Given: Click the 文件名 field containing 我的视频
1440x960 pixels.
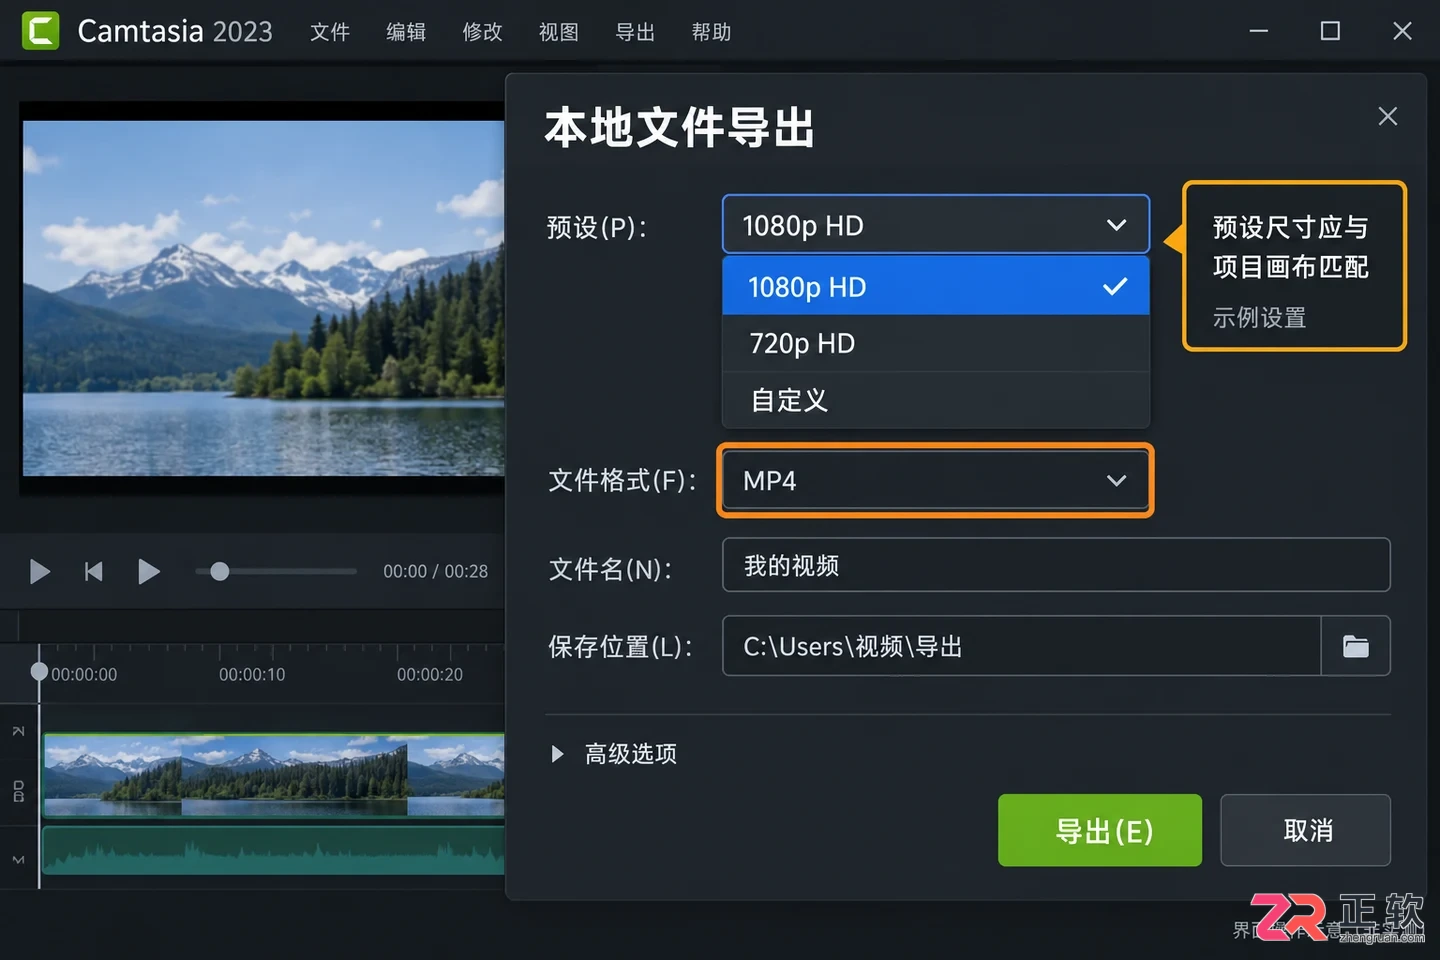Looking at the screenshot, I should coord(1056,565).
